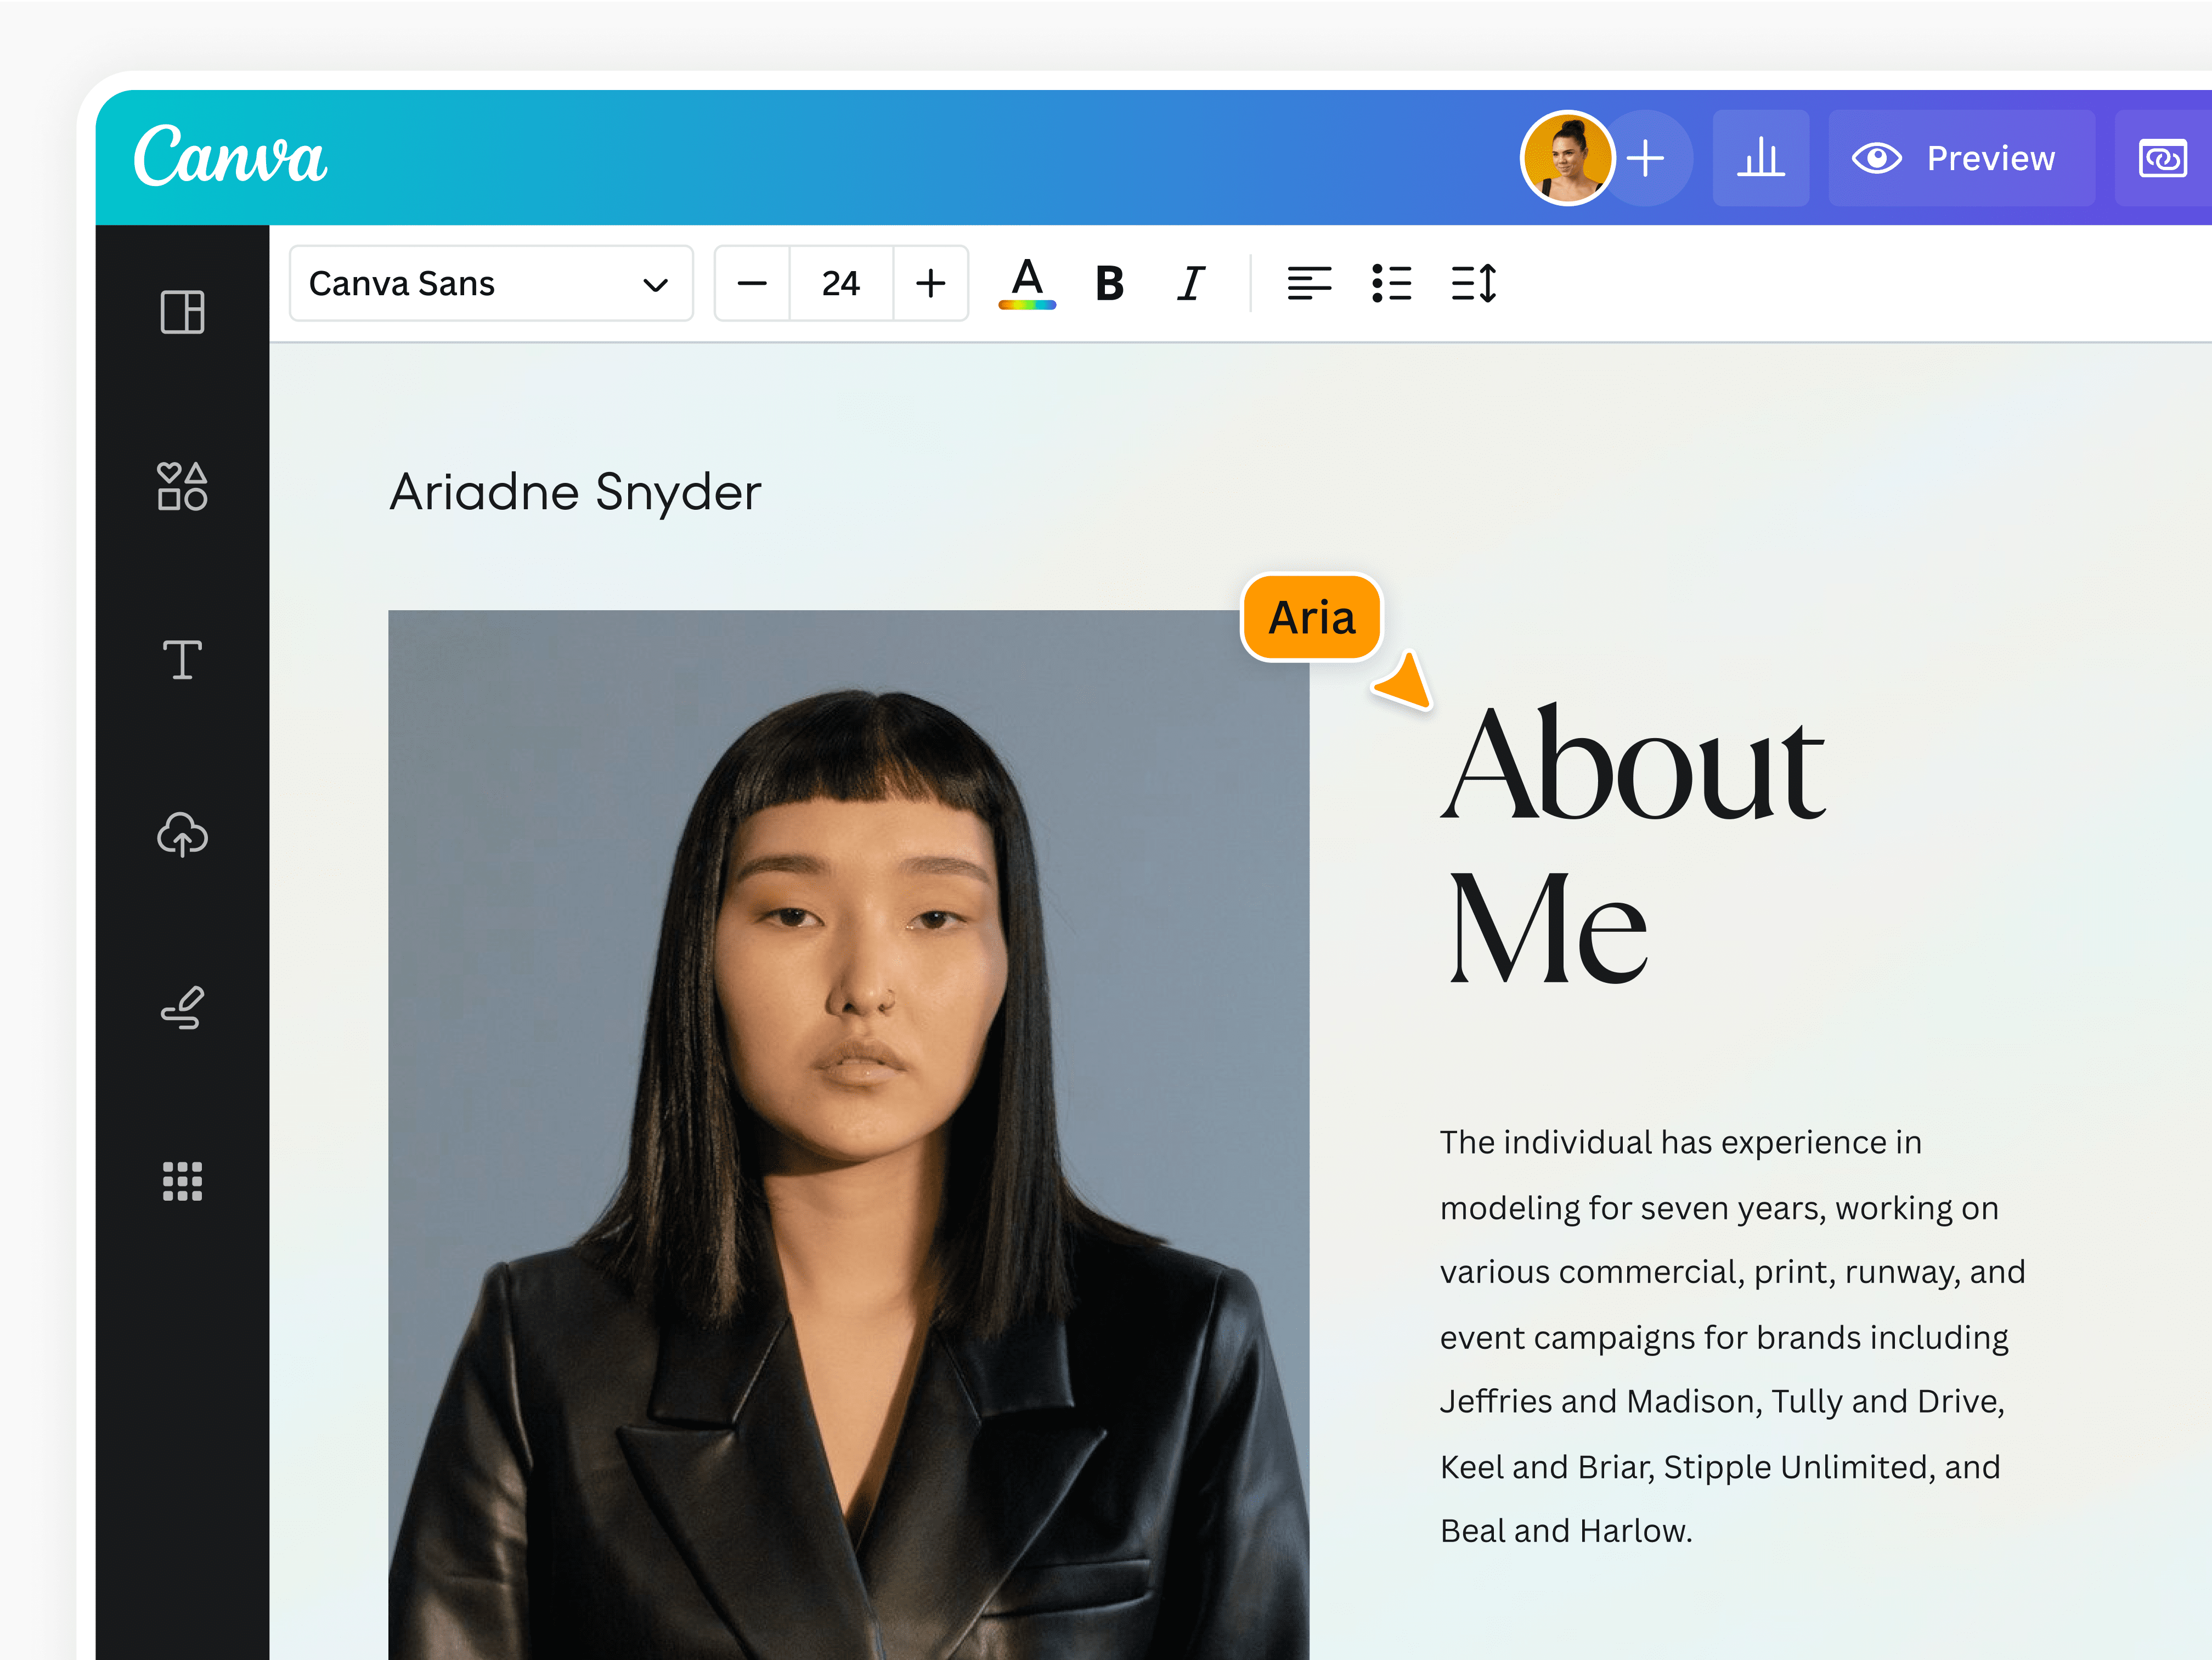This screenshot has width=2212, height=1660.
Task: Open the line spacing options
Action: tap(1473, 283)
